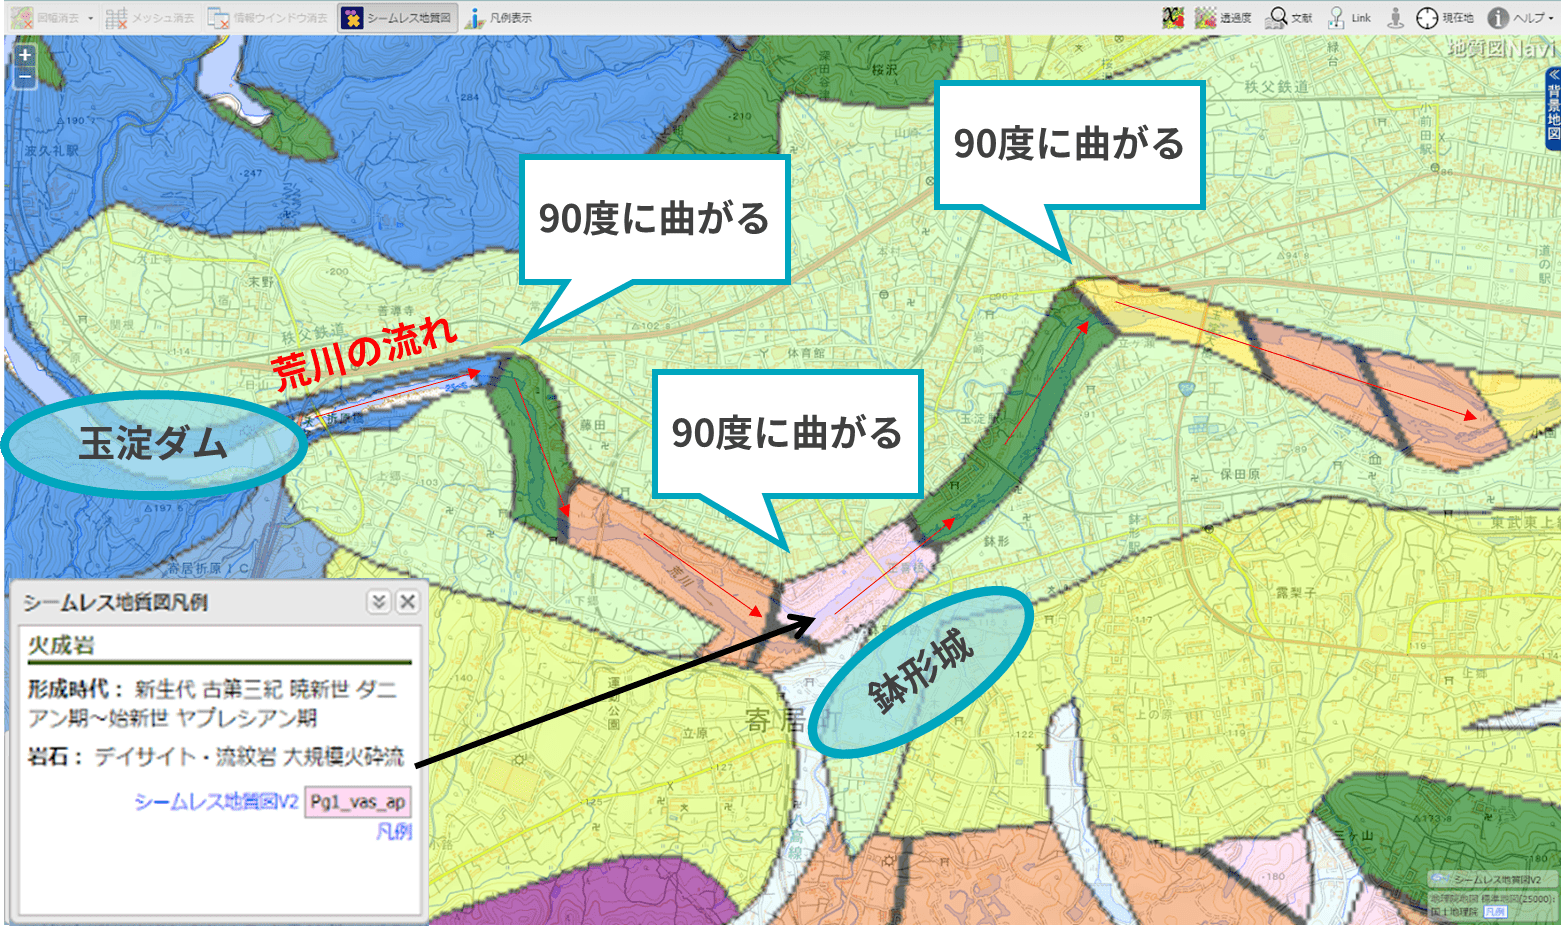Open the 透過度 transparency control

click(x=1224, y=18)
